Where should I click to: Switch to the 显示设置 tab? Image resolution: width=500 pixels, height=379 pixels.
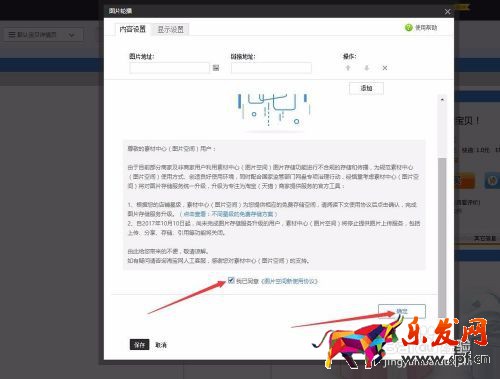pos(170,30)
